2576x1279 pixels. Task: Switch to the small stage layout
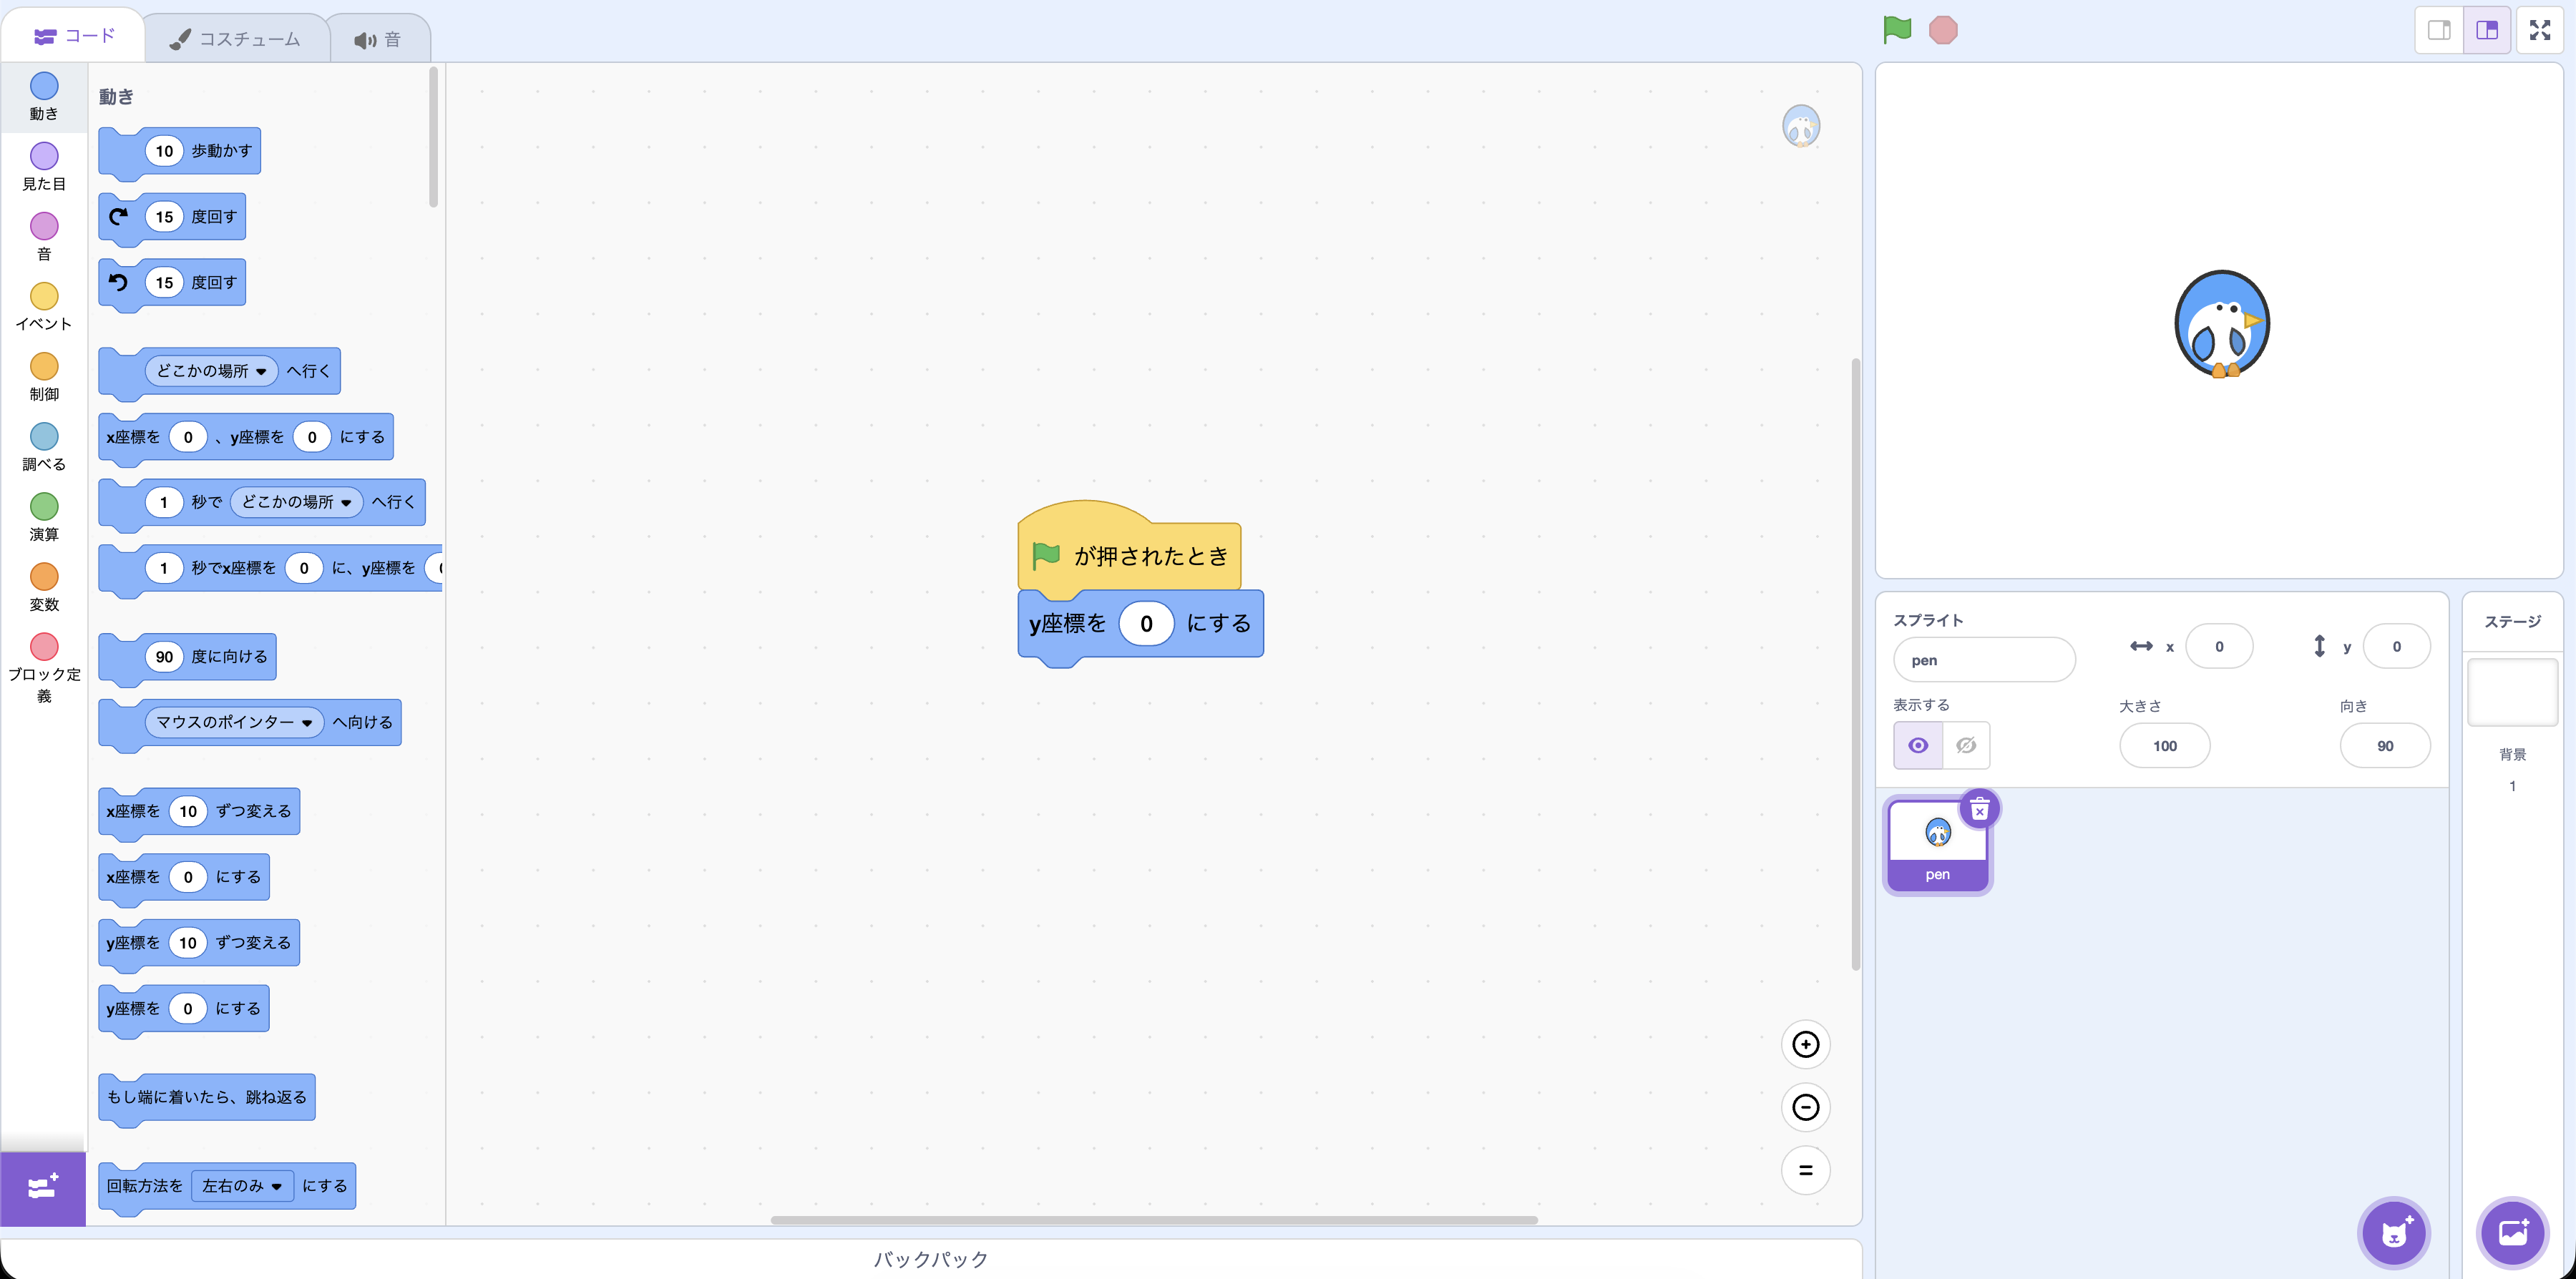(2438, 30)
